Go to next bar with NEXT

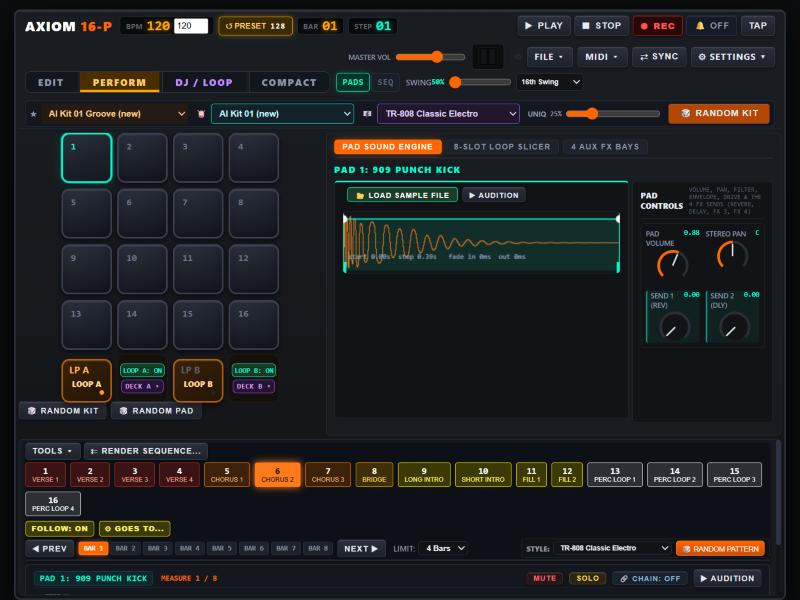[361, 548]
